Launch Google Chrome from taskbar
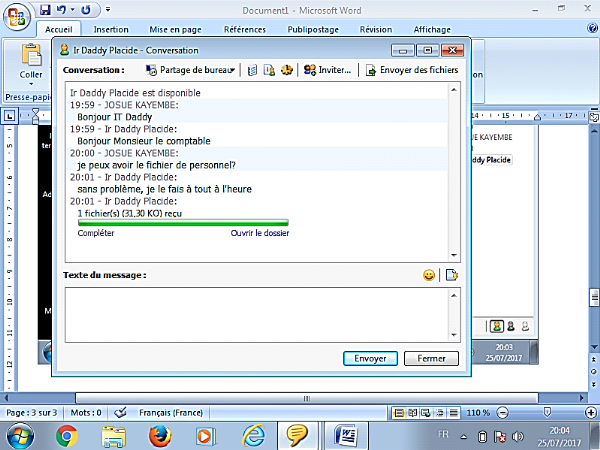The height and width of the screenshot is (450, 600). tap(67, 436)
